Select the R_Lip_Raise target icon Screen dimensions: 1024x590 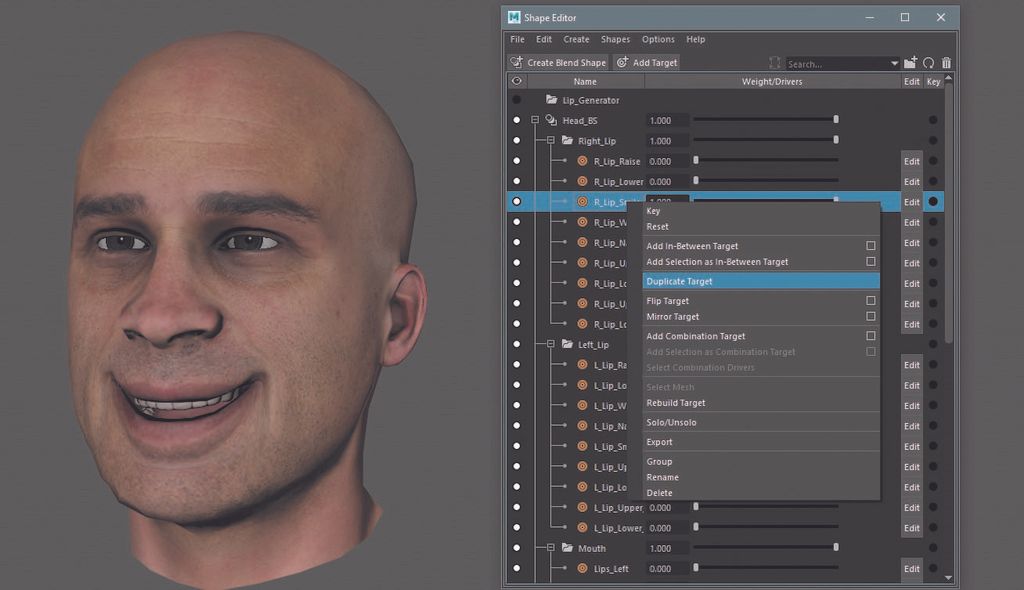pyautogui.click(x=581, y=161)
